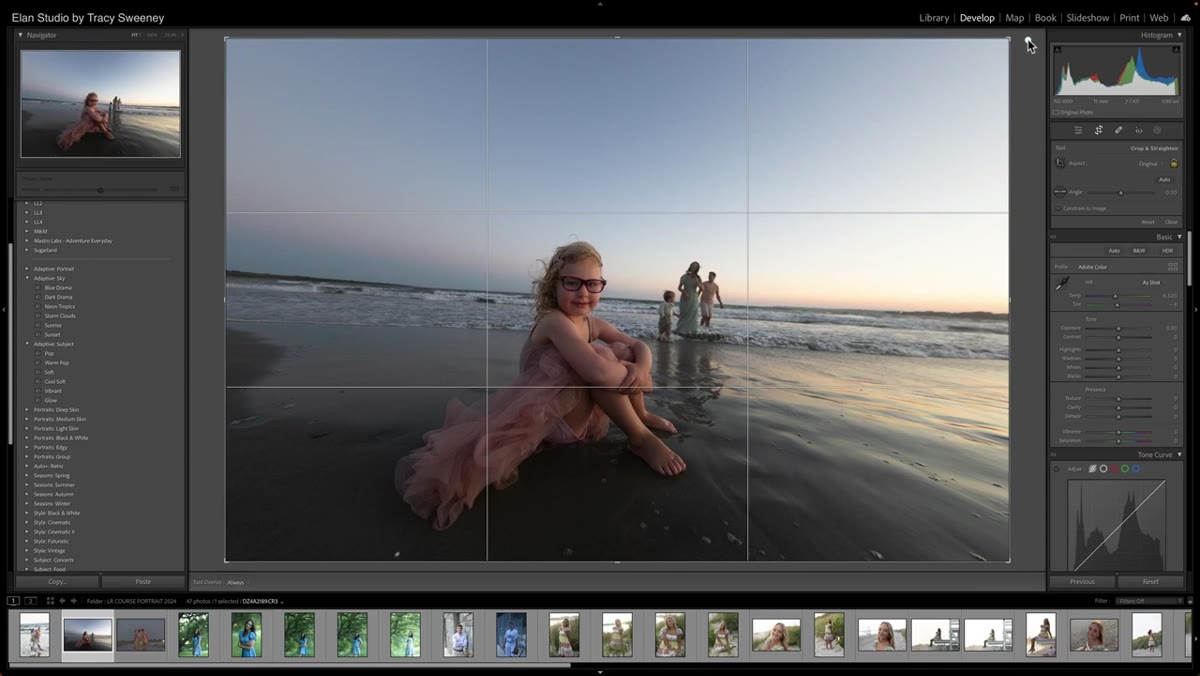The height and width of the screenshot is (676, 1200).
Task: Expand Style: Cinematic II preset group
Action: click(27, 532)
